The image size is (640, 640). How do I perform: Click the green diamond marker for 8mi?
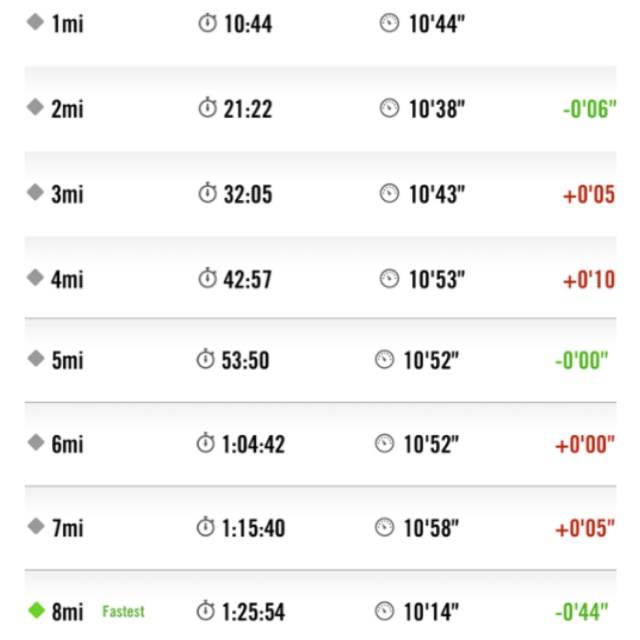(x=37, y=609)
